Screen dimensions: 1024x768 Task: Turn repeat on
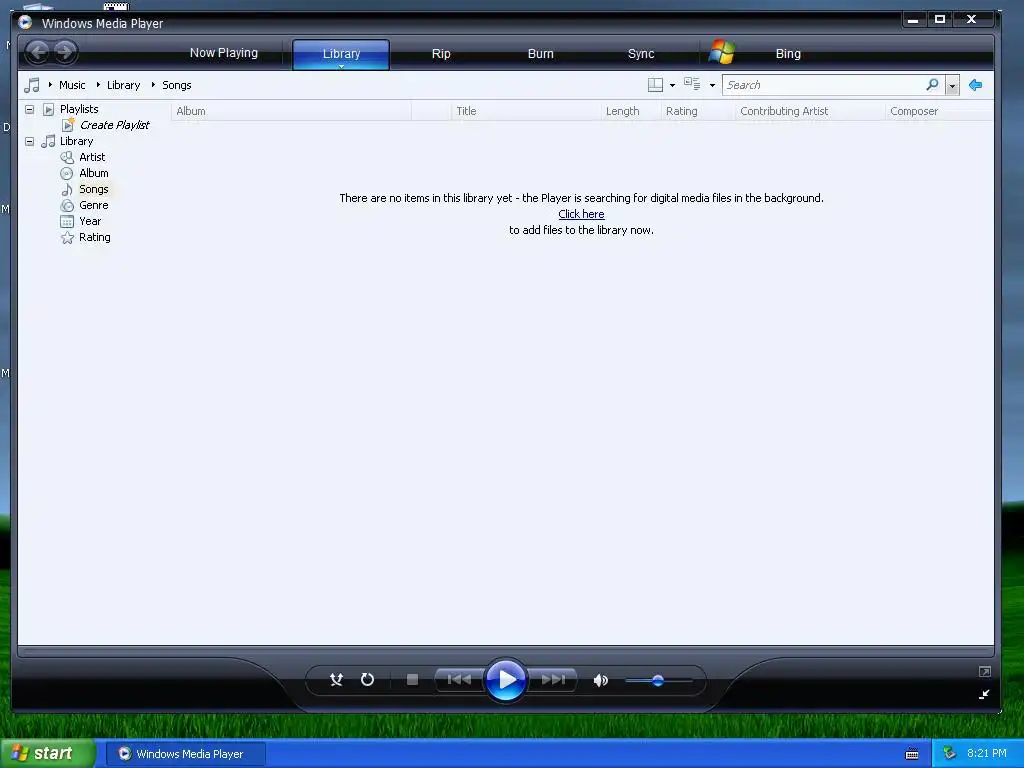(368, 680)
